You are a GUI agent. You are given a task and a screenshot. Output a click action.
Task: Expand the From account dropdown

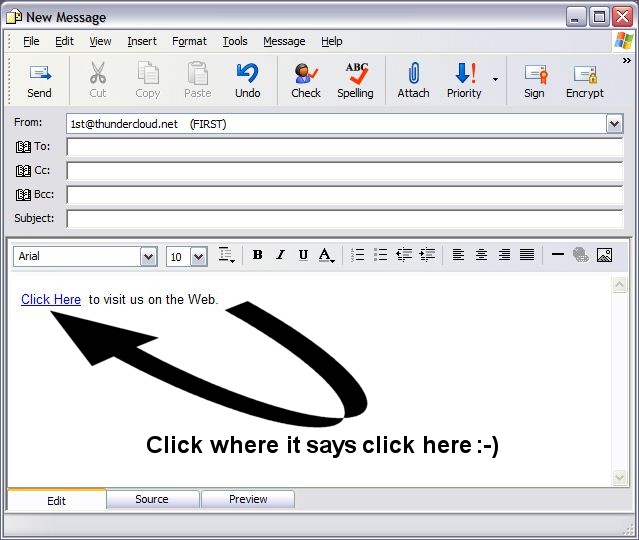pos(615,124)
